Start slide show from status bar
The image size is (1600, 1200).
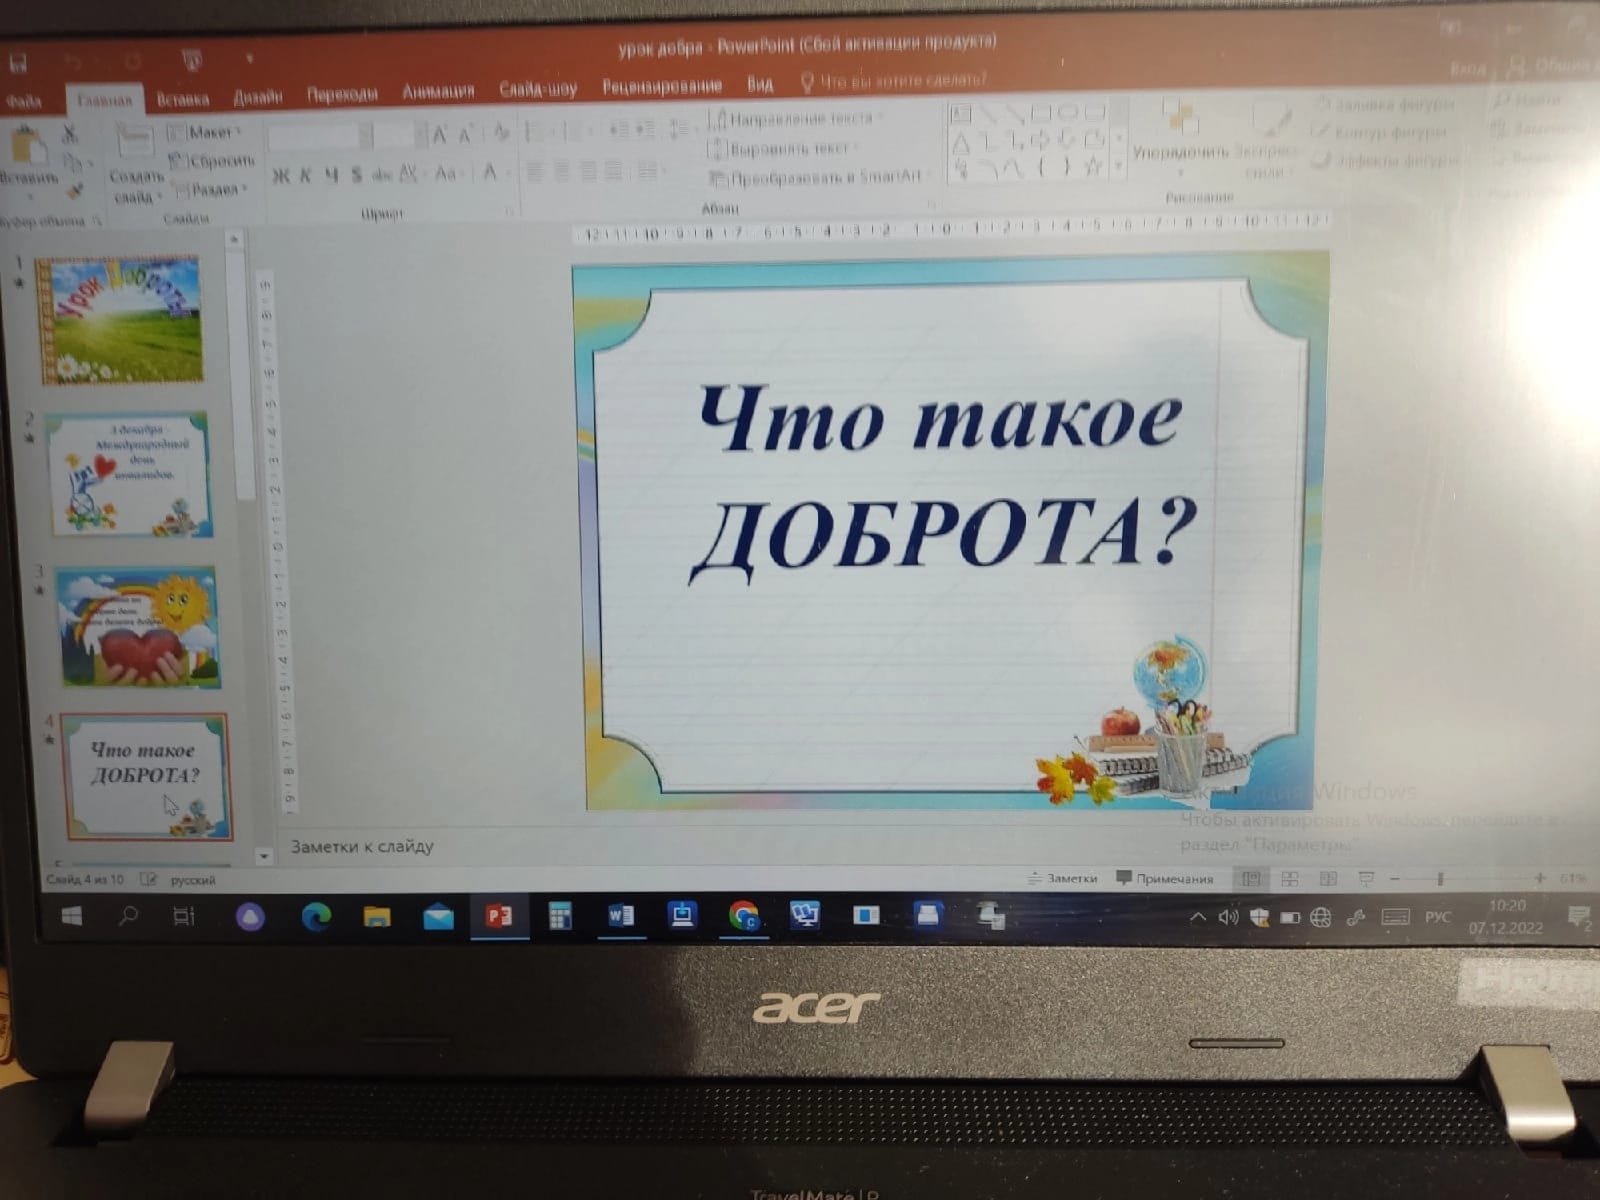point(1366,879)
